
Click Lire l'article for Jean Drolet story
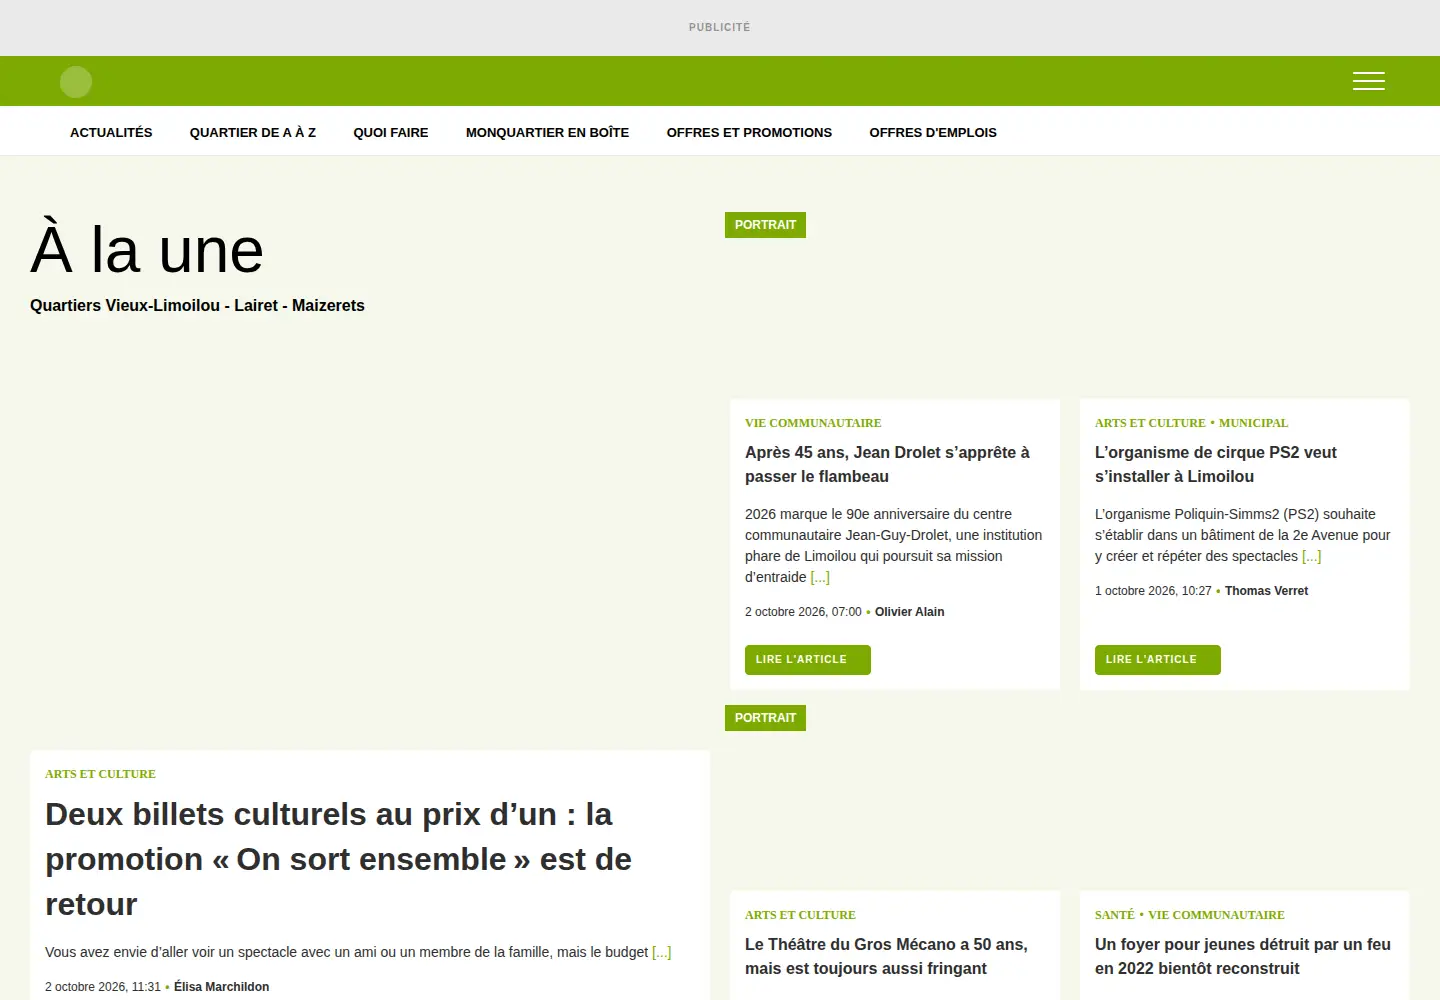pyautogui.click(x=808, y=660)
